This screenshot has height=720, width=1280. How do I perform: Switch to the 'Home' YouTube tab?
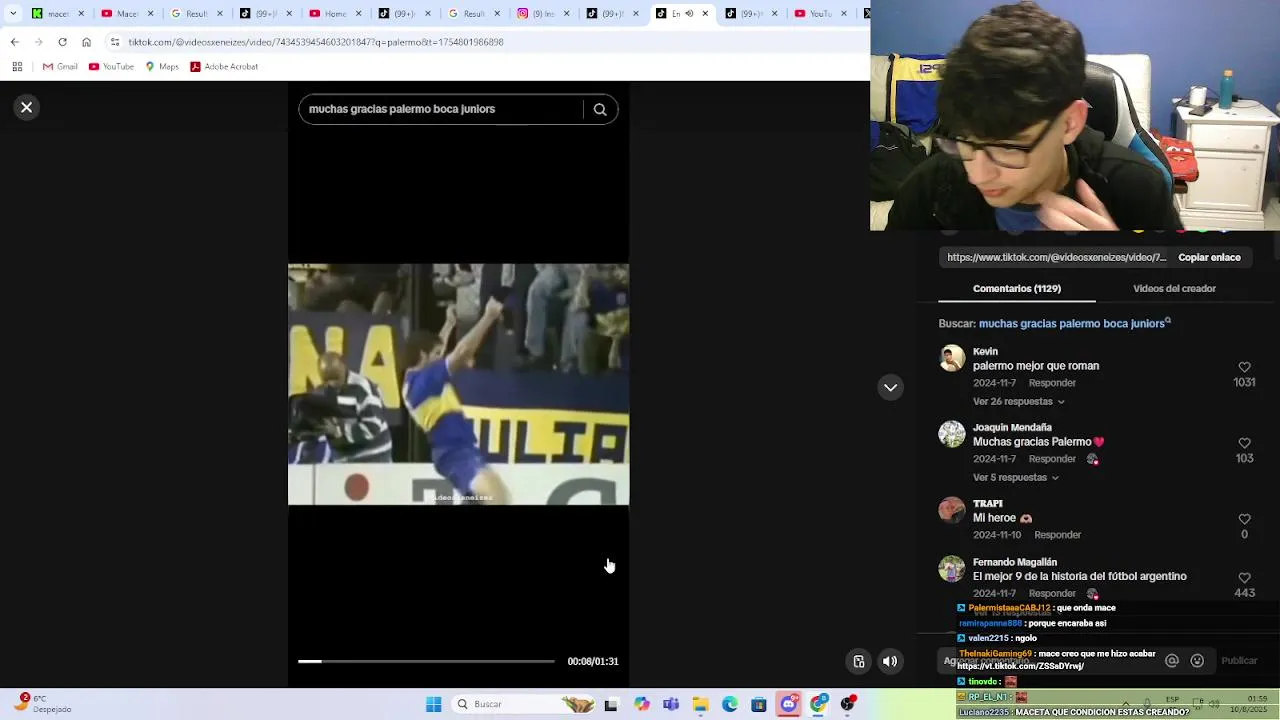[335, 13]
